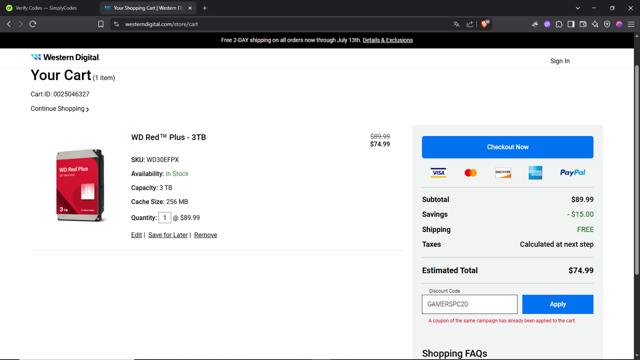Click Continue Shopping link
Viewport: 640px width, 360px height.
[x=60, y=109]
